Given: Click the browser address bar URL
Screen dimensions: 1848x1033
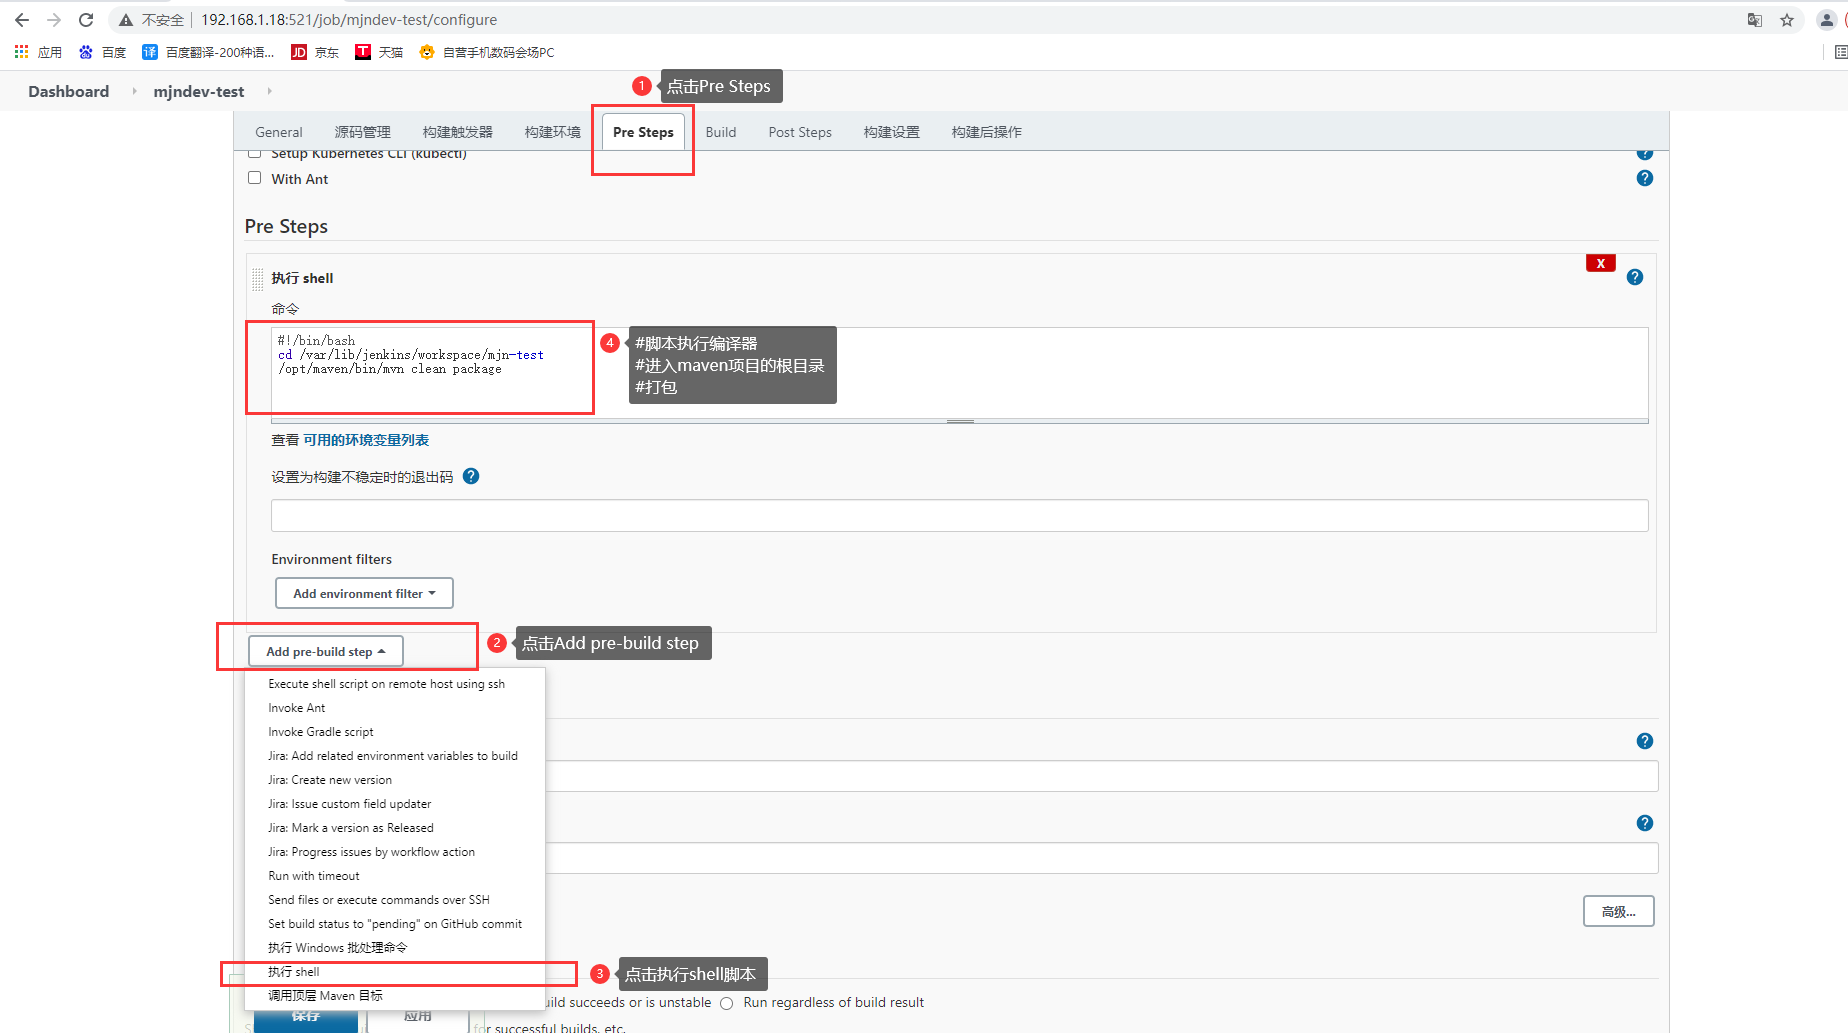Looking at the screenshot, I should click(x=349, y=20).
